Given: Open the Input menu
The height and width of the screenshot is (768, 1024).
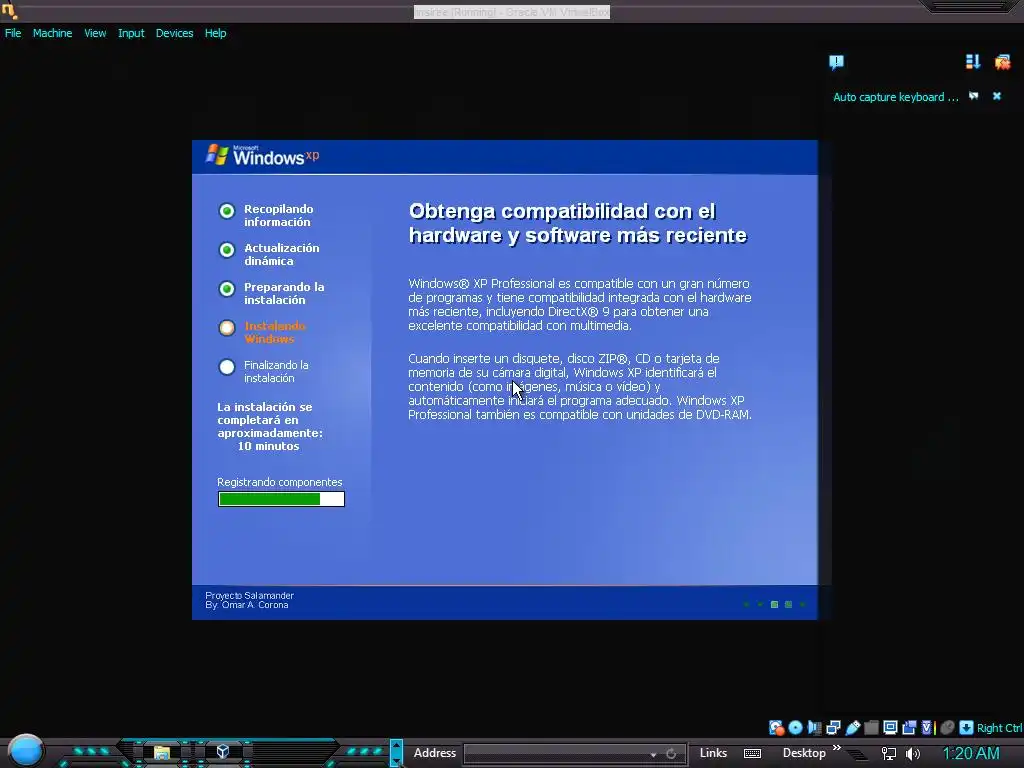Looking at the screenshot, I should click(131, 33).
